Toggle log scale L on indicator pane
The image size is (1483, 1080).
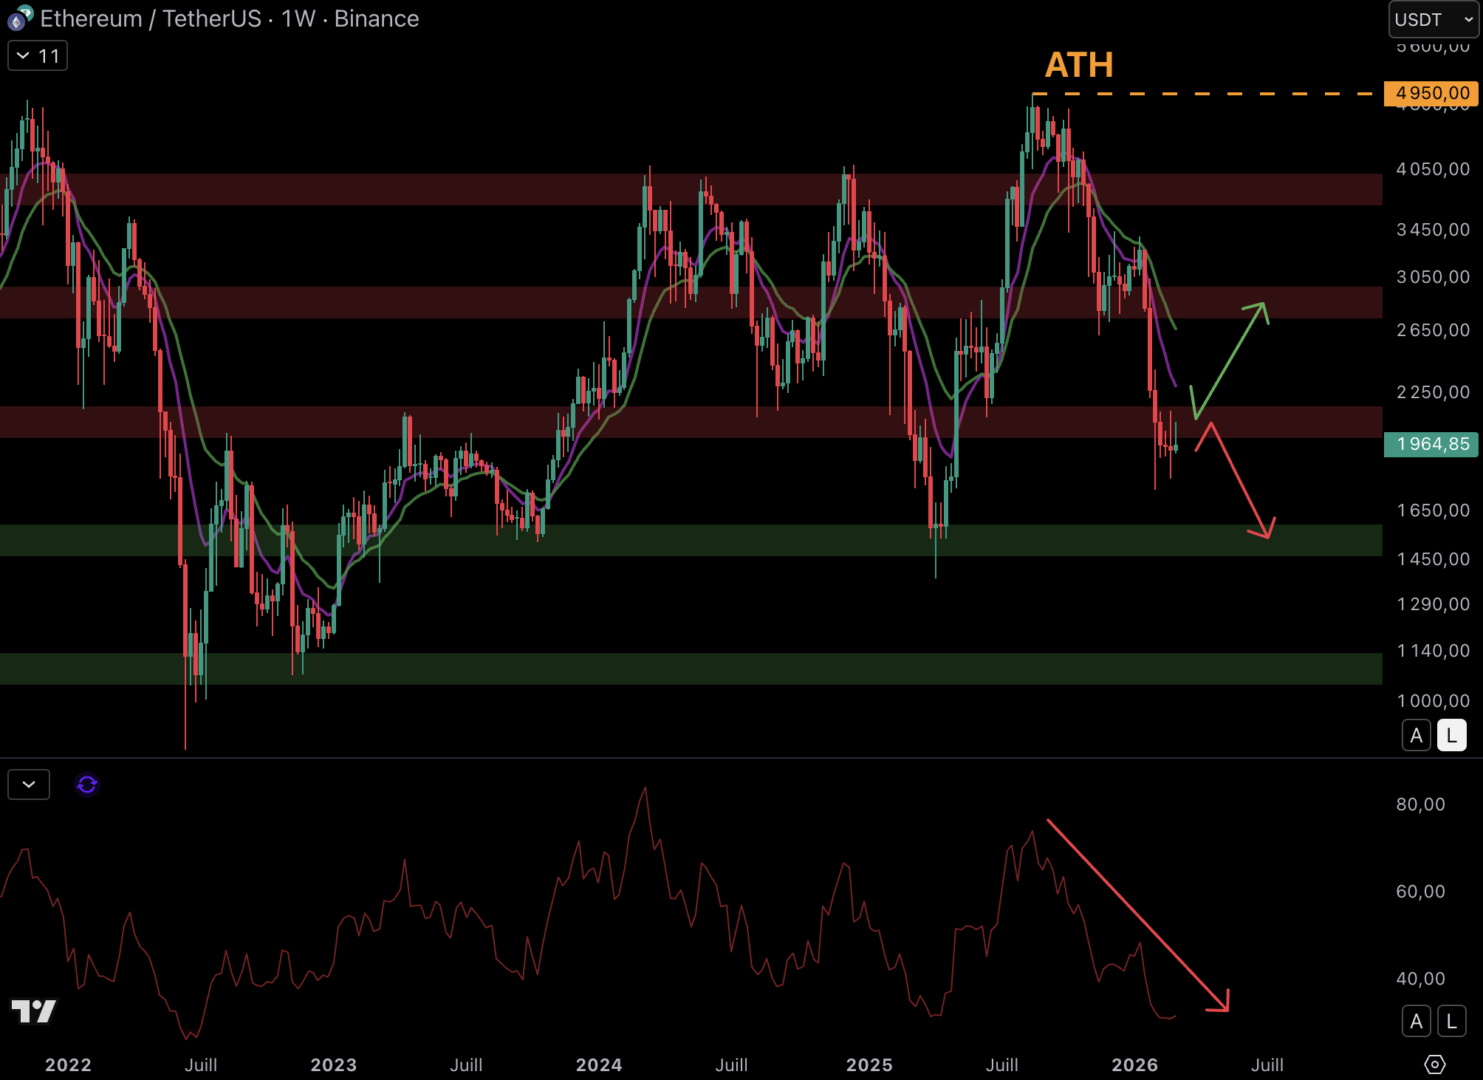tap(1451, 1021)
